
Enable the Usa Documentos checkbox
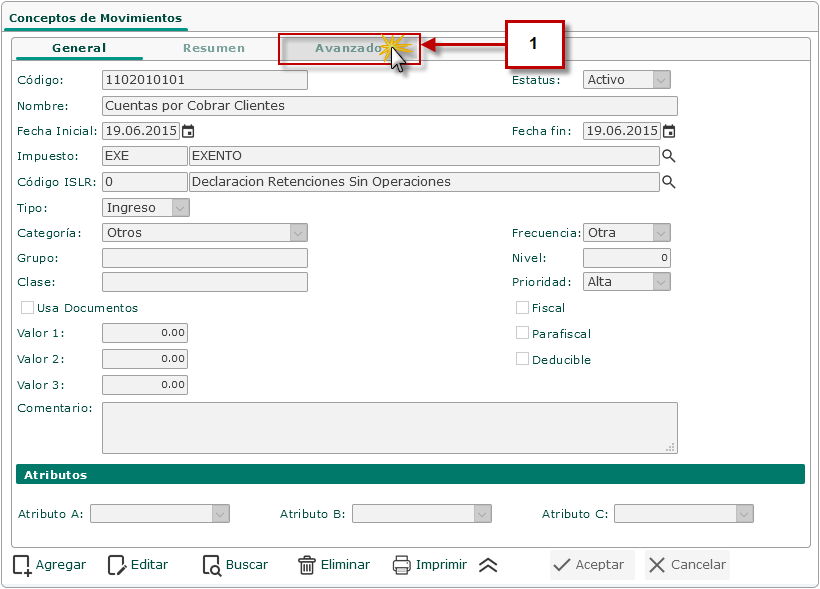point(28,308)
